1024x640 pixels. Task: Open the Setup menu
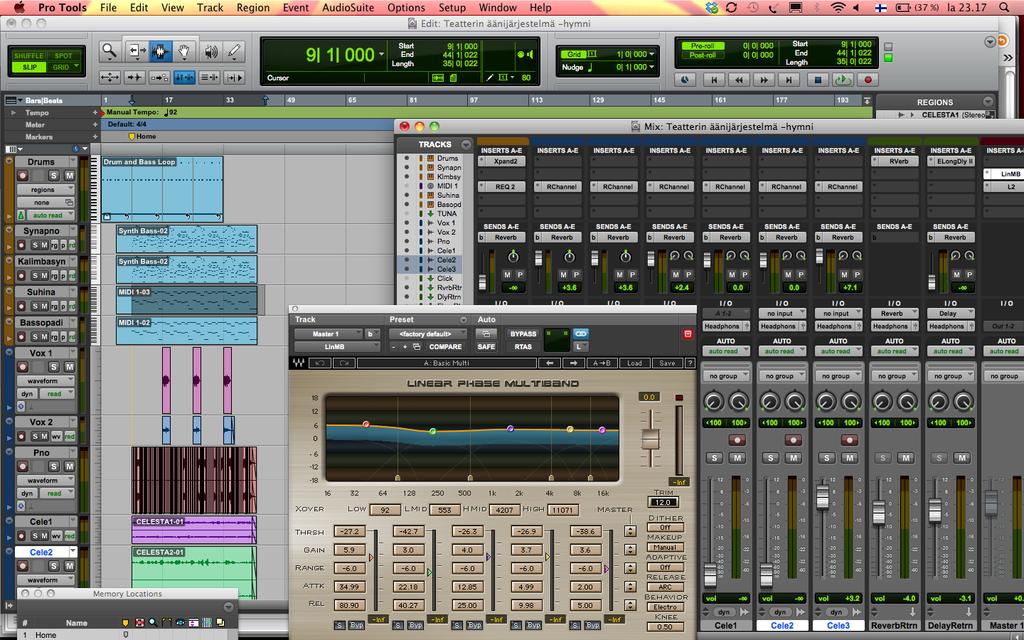(452, 8)
